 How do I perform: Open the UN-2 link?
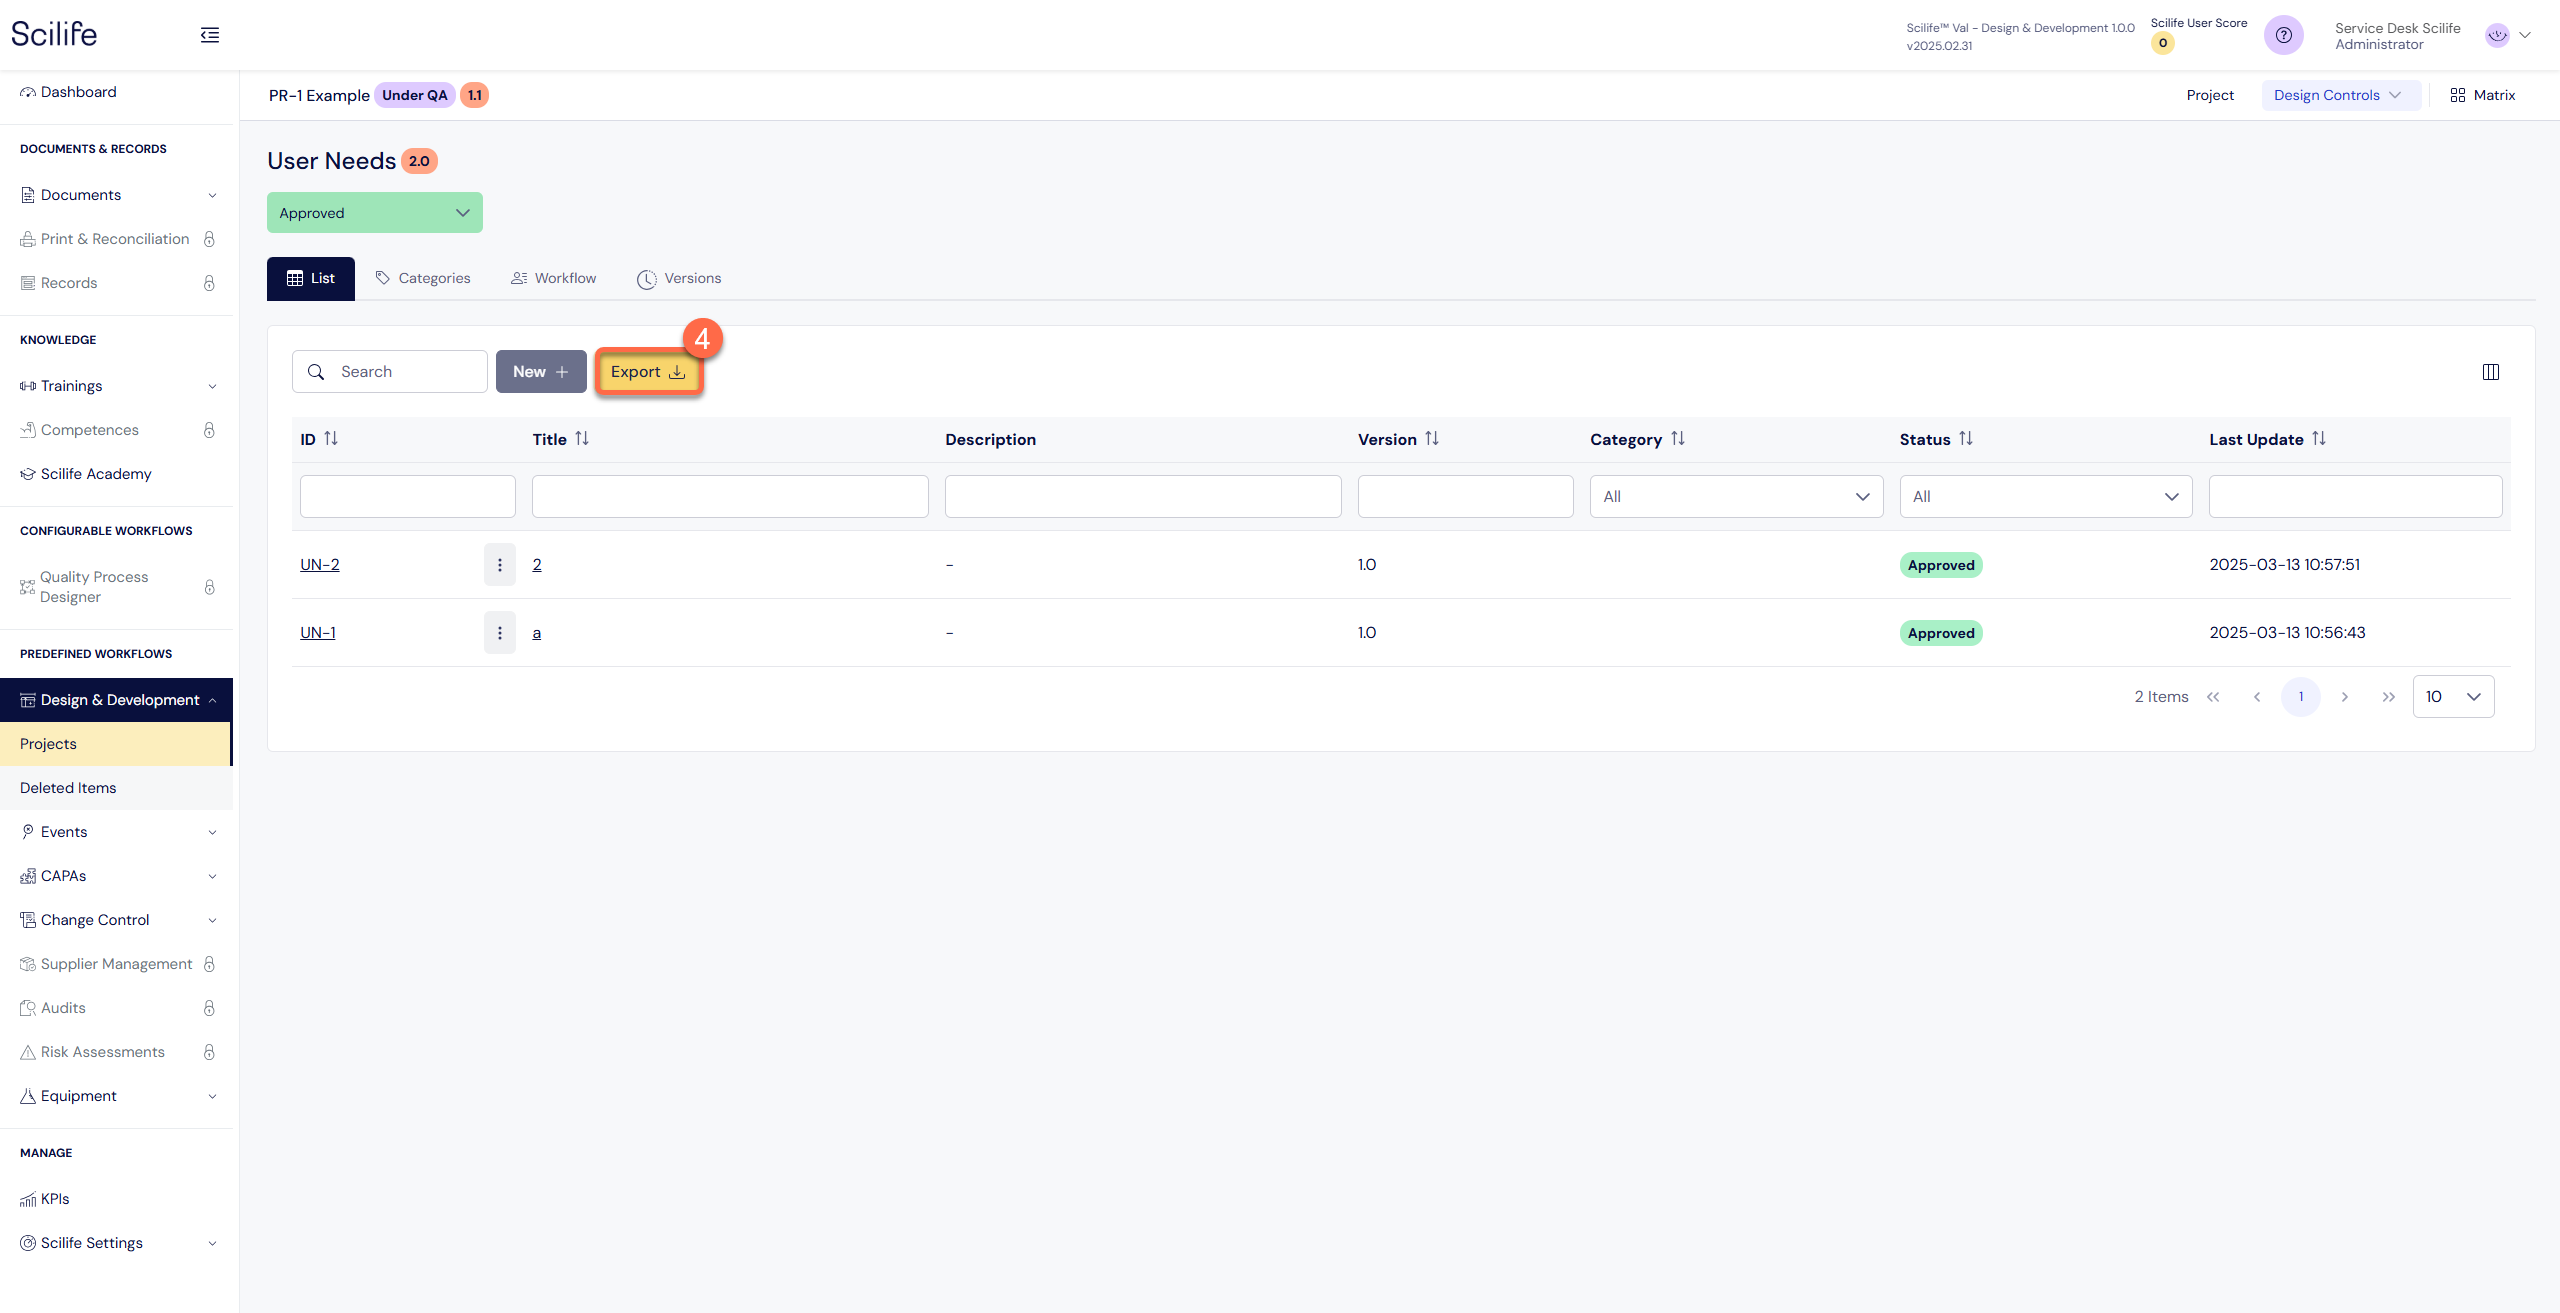coord(320,565)
